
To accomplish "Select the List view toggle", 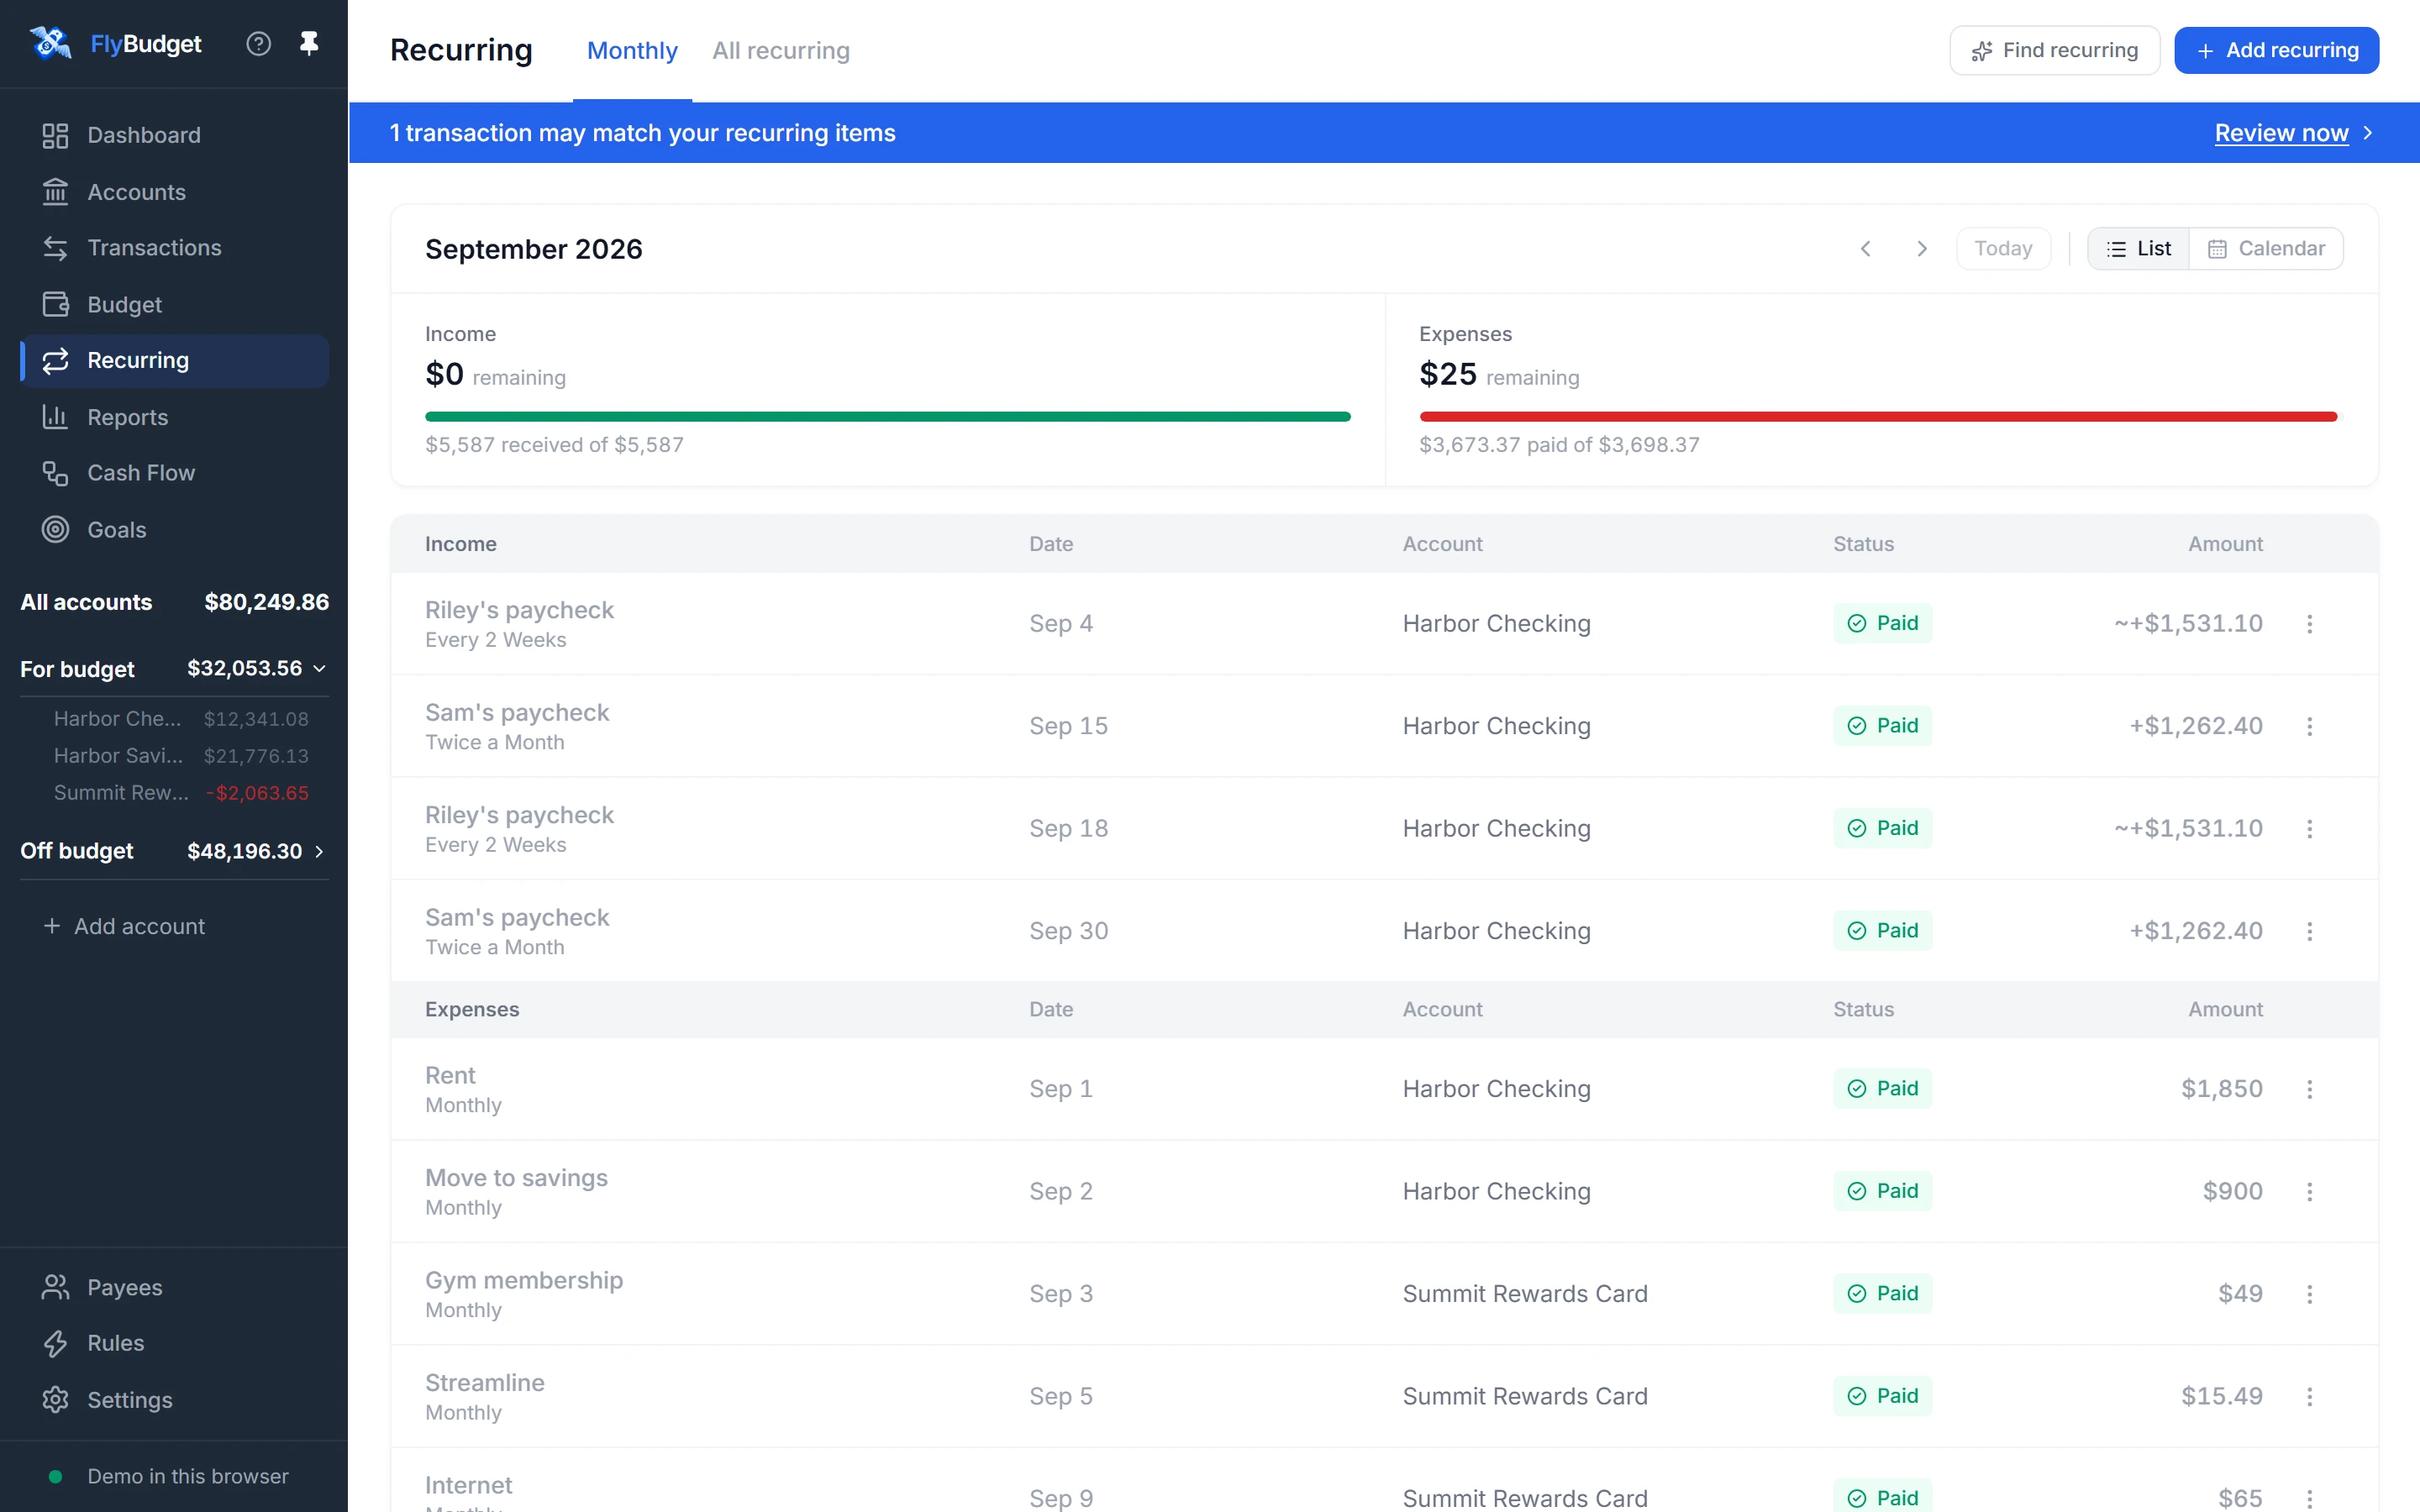I will pos(2138,249).
